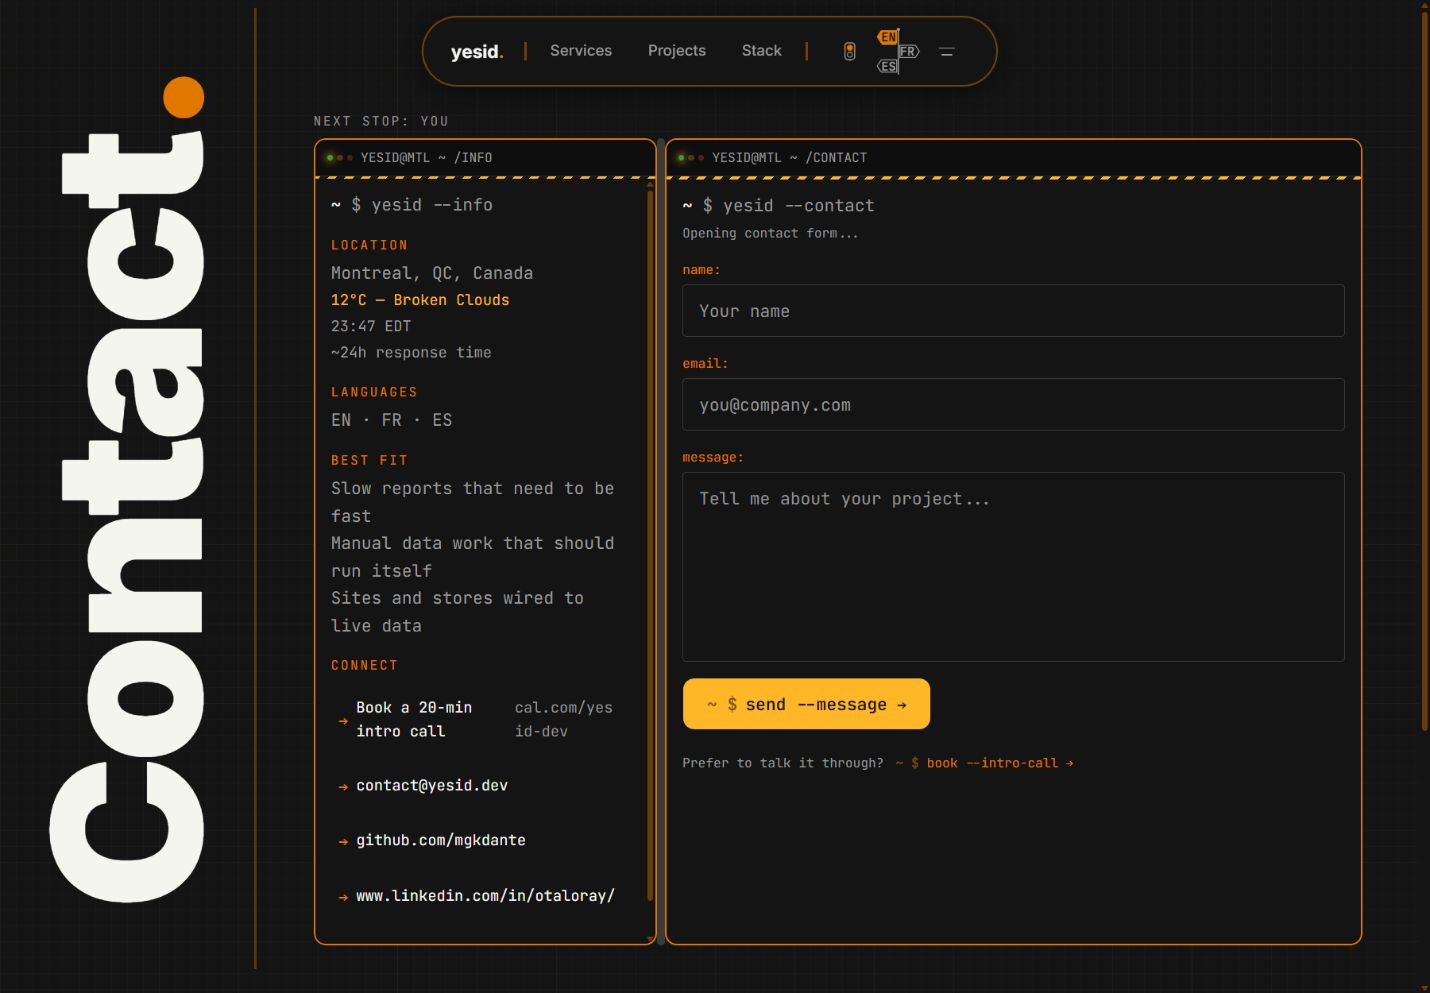Image resolution: width=1430 pixels, height=993 pixels.
Task: Click the YESID@MTL ~ /INFO panel title
Action: click(x=426, y=158)
